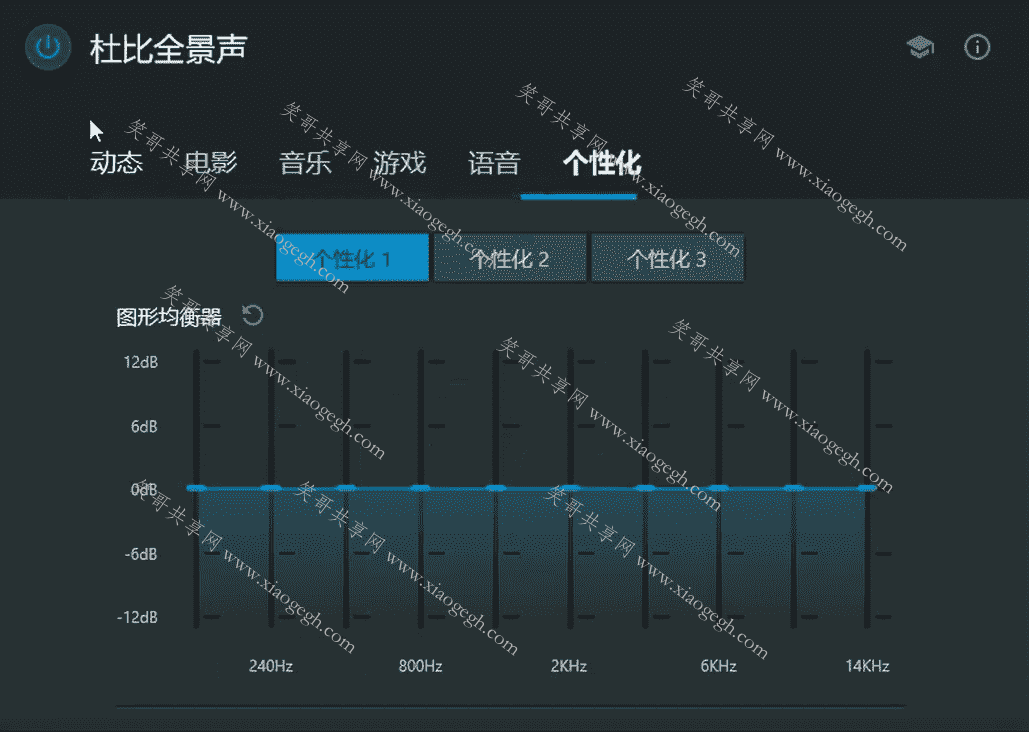Select the 个性化 tab
This screenshot has height=732, width=1029.
[x=601, y=163]
